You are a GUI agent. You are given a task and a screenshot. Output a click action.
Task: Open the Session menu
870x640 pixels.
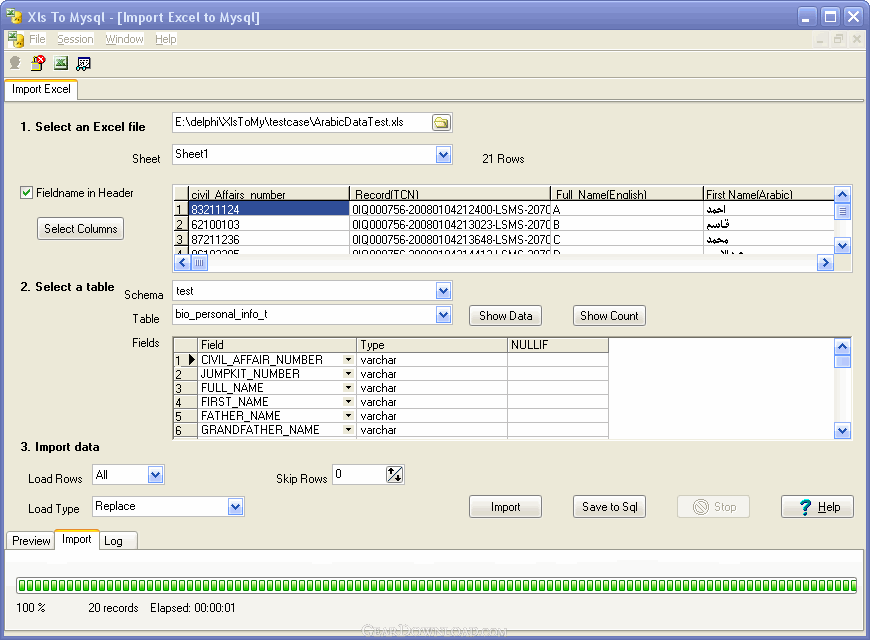pyautogui.click(x=75, y=39)
